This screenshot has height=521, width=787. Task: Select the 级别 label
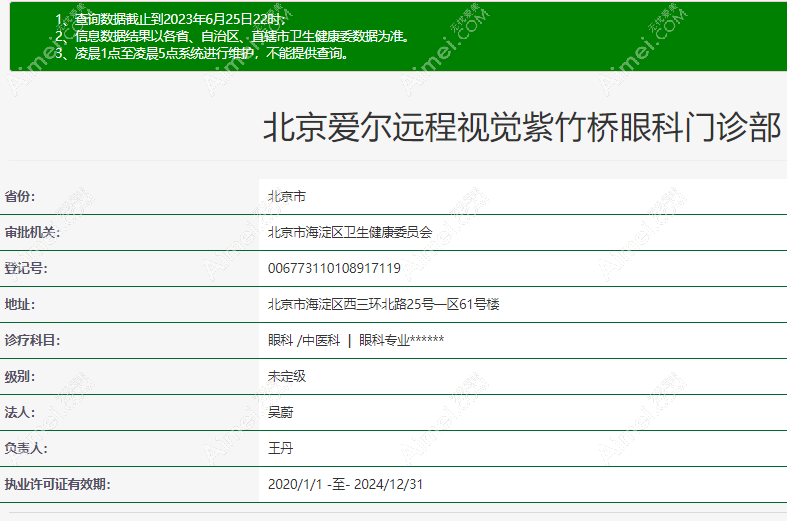20,376
